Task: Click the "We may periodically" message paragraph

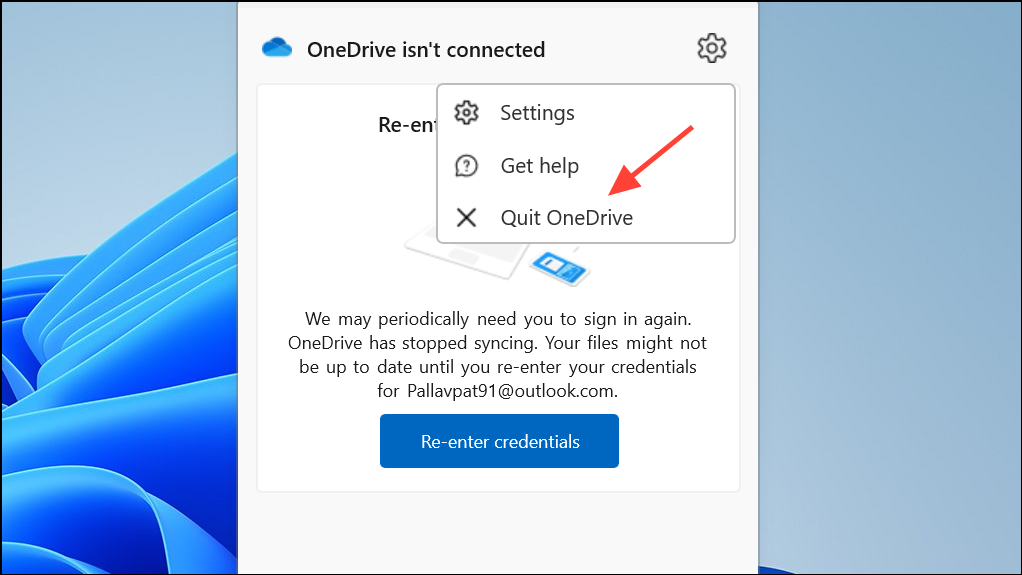Action: click(x=498, y=355)
